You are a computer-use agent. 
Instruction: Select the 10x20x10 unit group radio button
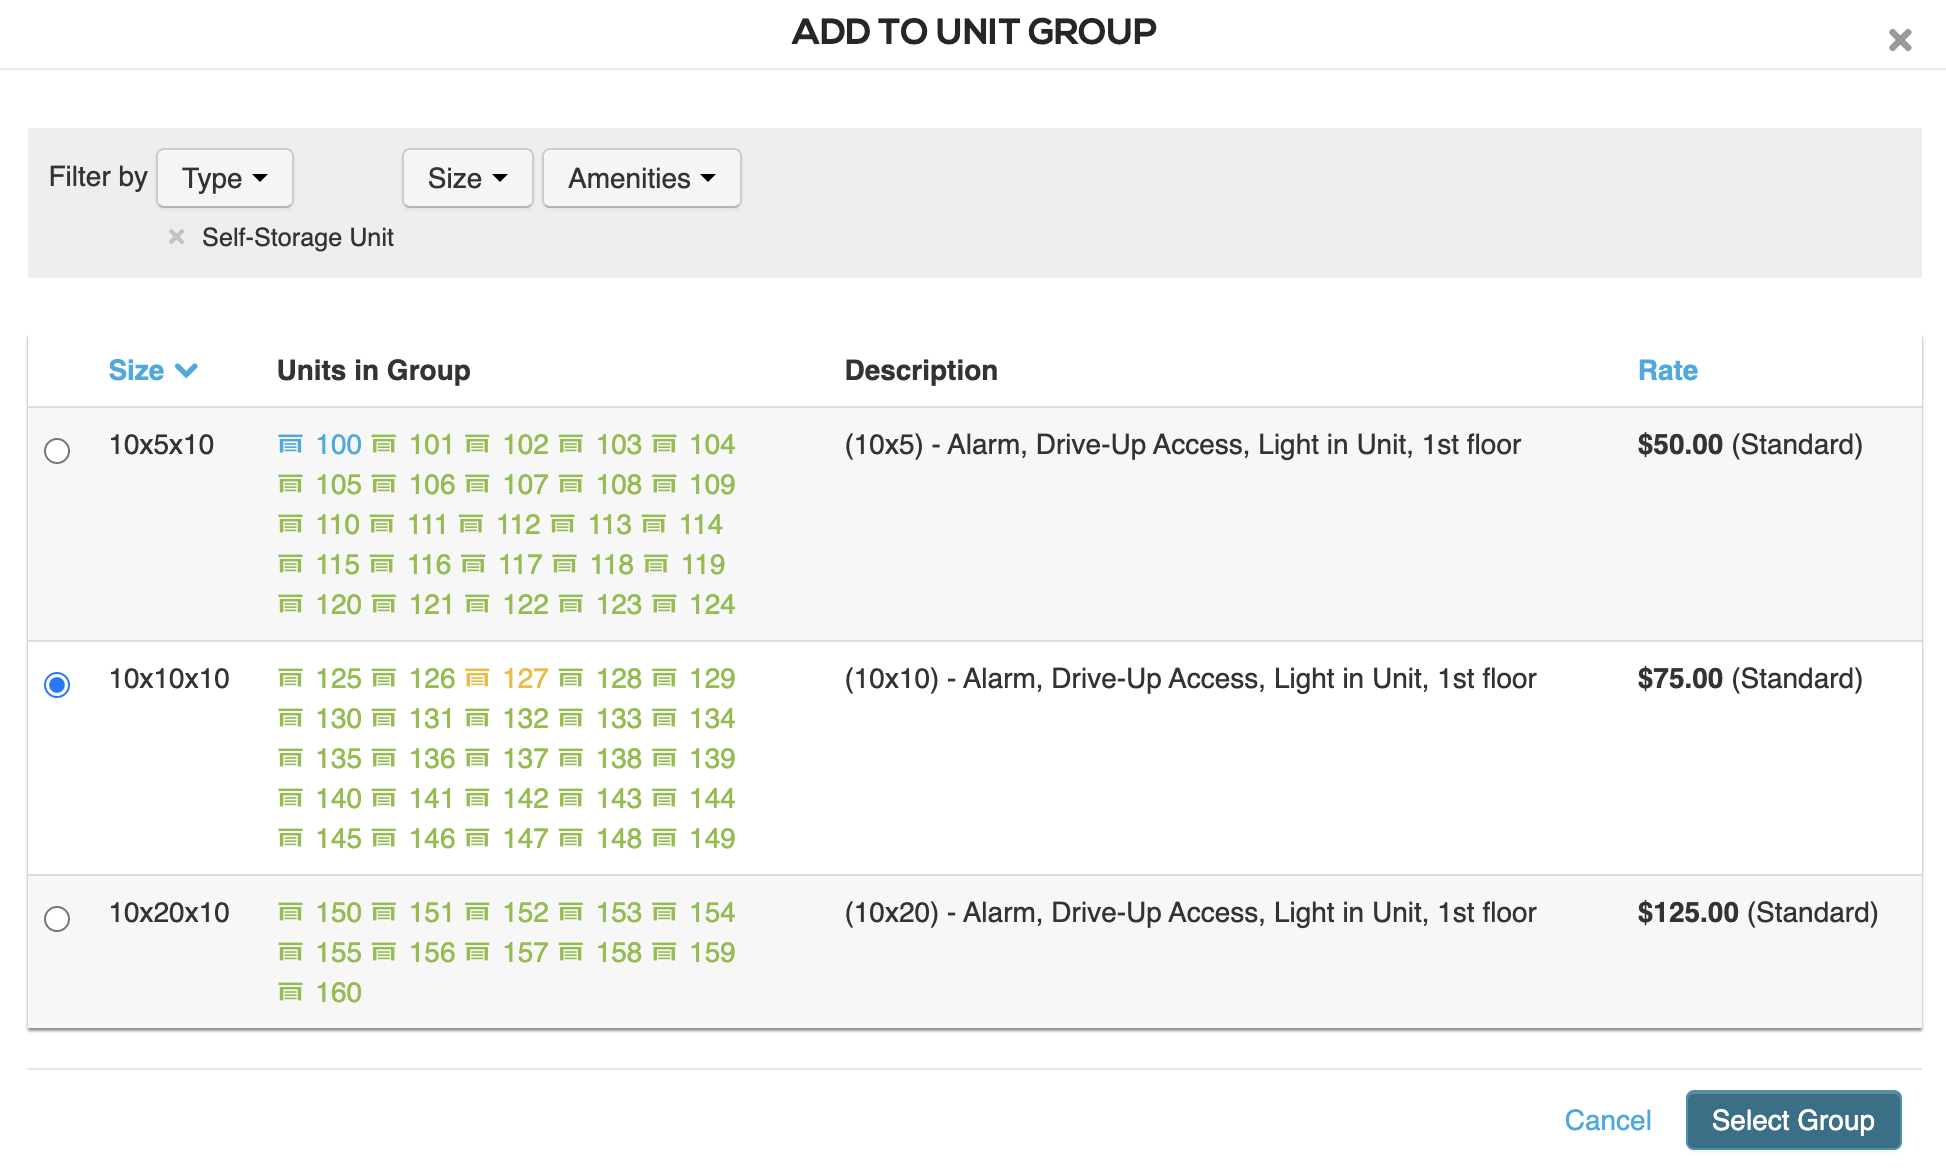click(x=58, y=919)
